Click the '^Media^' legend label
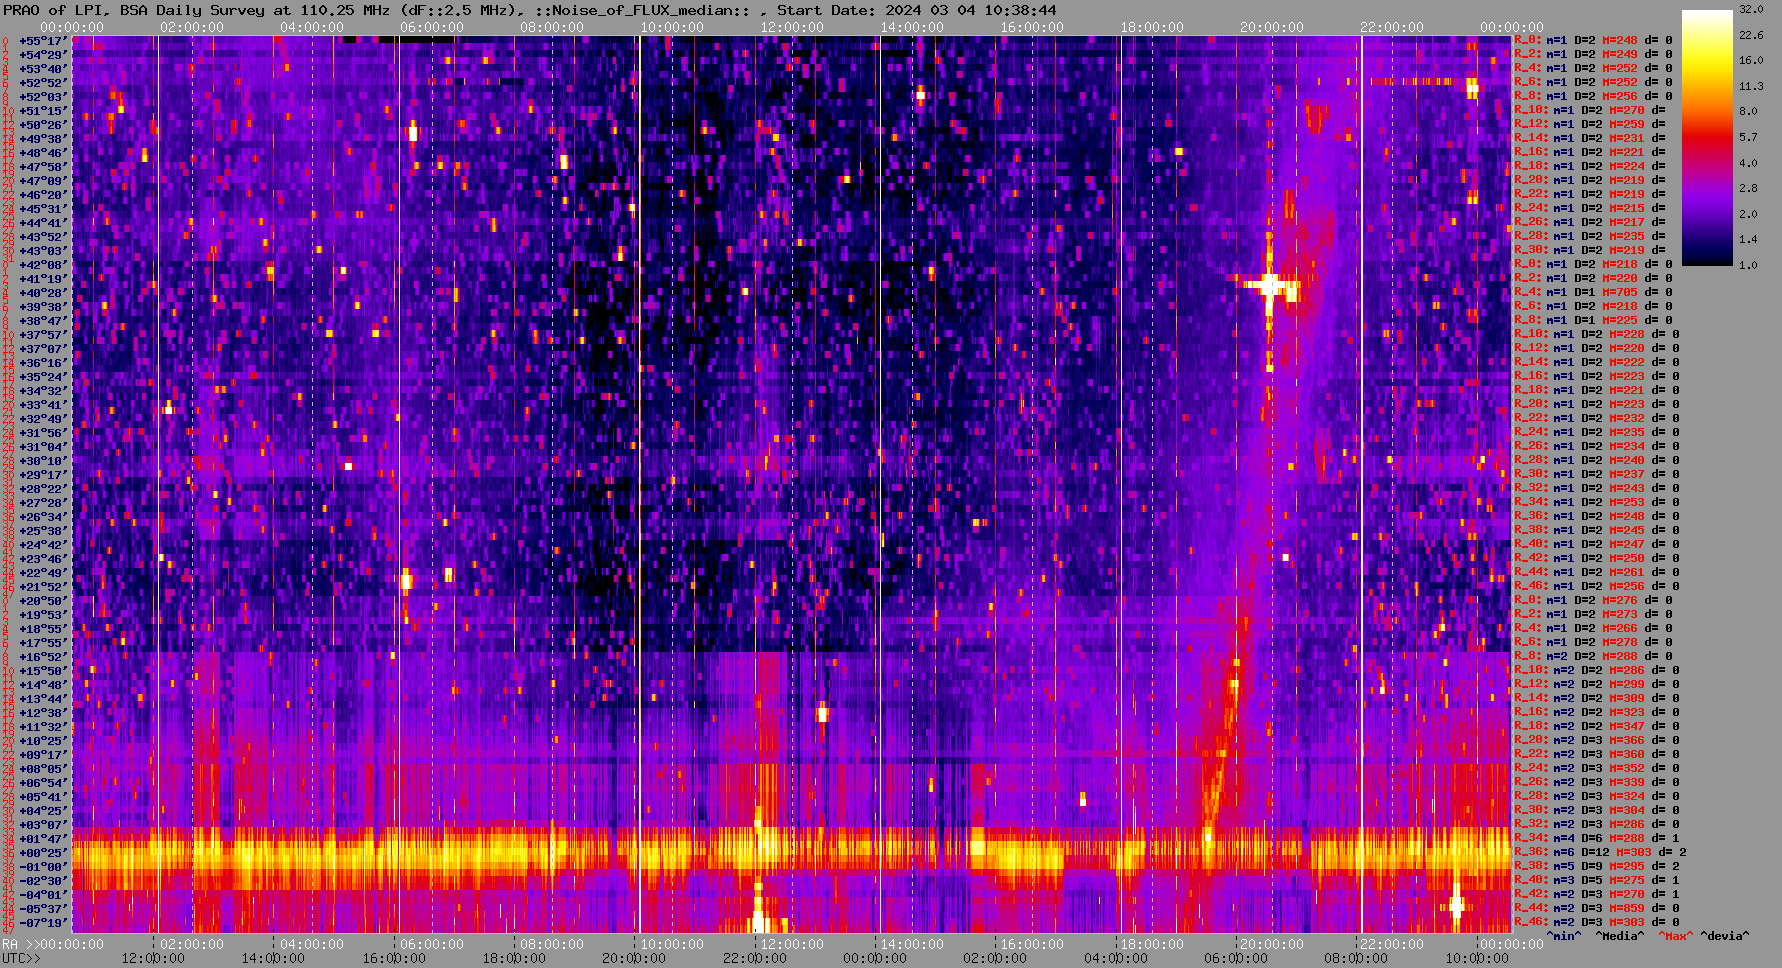Image resolution: width=1782 pixels, height=968 pixels. [1619, 936]
